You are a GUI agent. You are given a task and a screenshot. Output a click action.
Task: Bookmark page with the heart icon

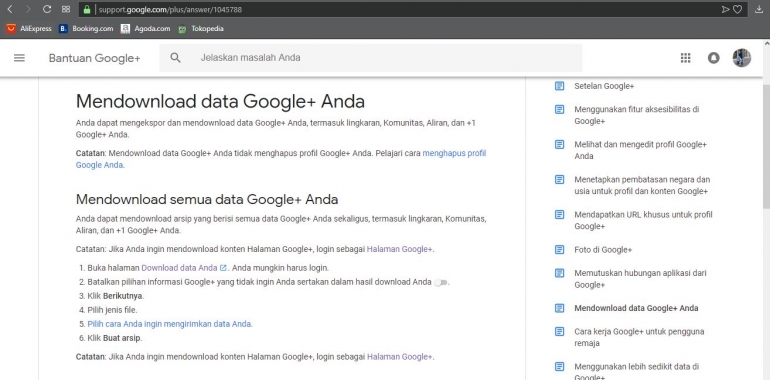pos(737,9)
